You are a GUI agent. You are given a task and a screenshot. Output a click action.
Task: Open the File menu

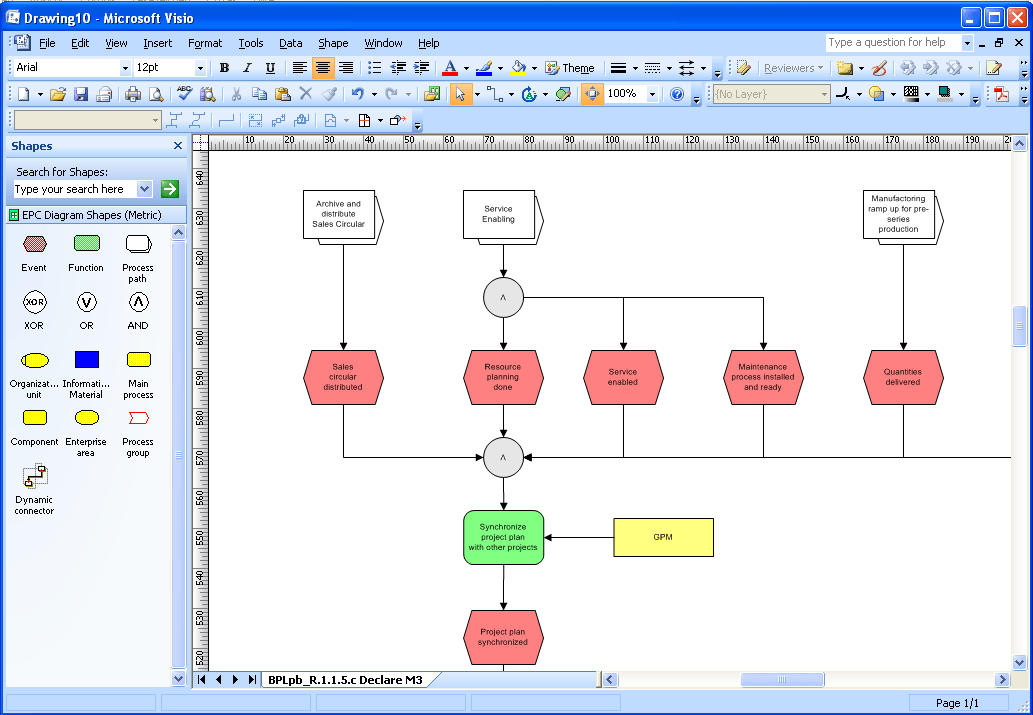point(47,43)
